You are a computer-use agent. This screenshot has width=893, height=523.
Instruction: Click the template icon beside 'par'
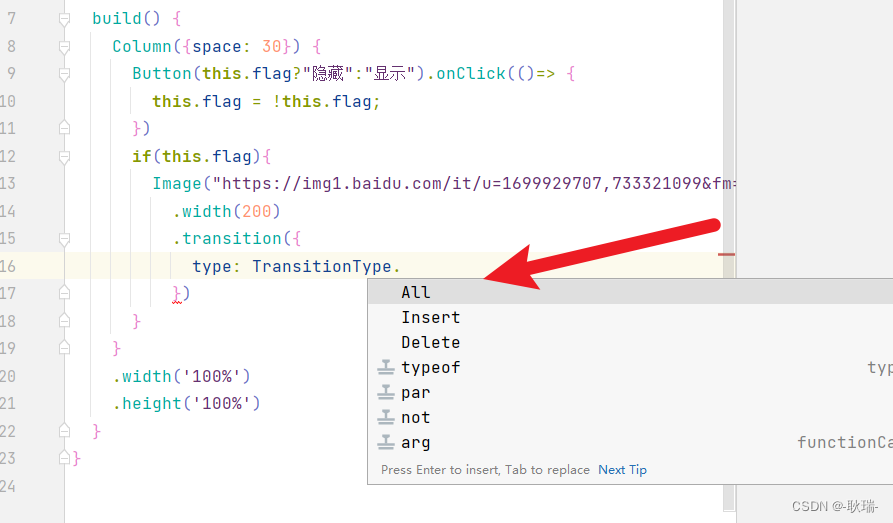point(386,393)
